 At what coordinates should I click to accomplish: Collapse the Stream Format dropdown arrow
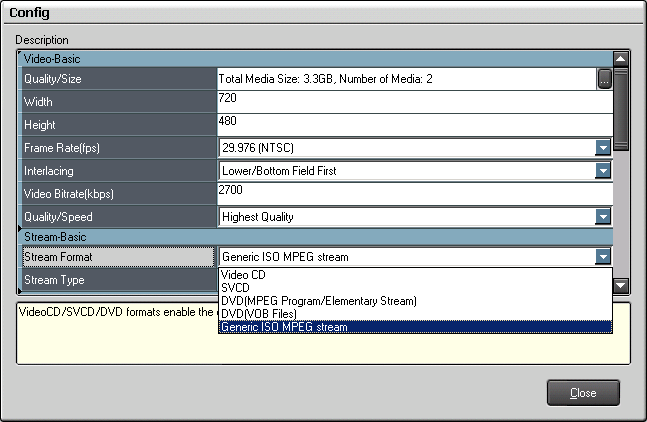point(602,257)
